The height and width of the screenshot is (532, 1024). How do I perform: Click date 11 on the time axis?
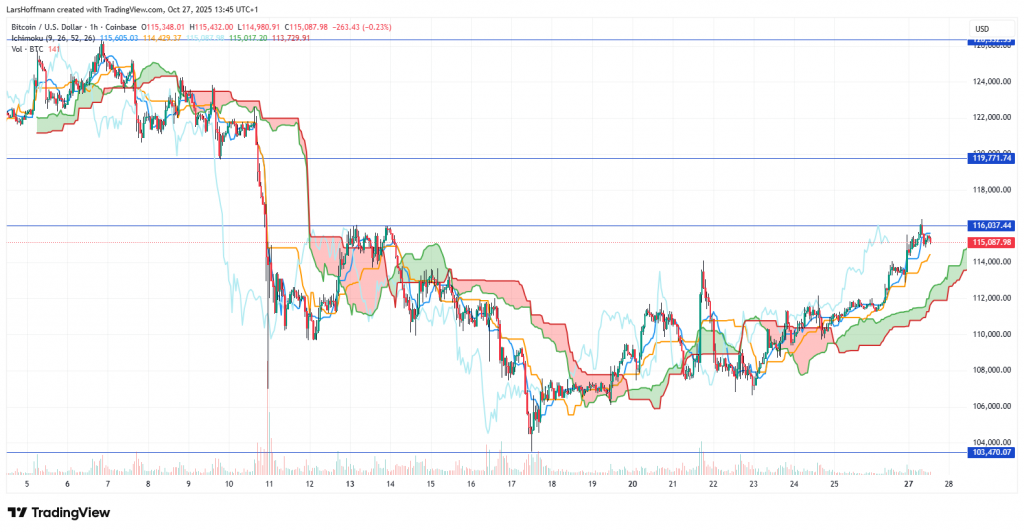(269, 482)
